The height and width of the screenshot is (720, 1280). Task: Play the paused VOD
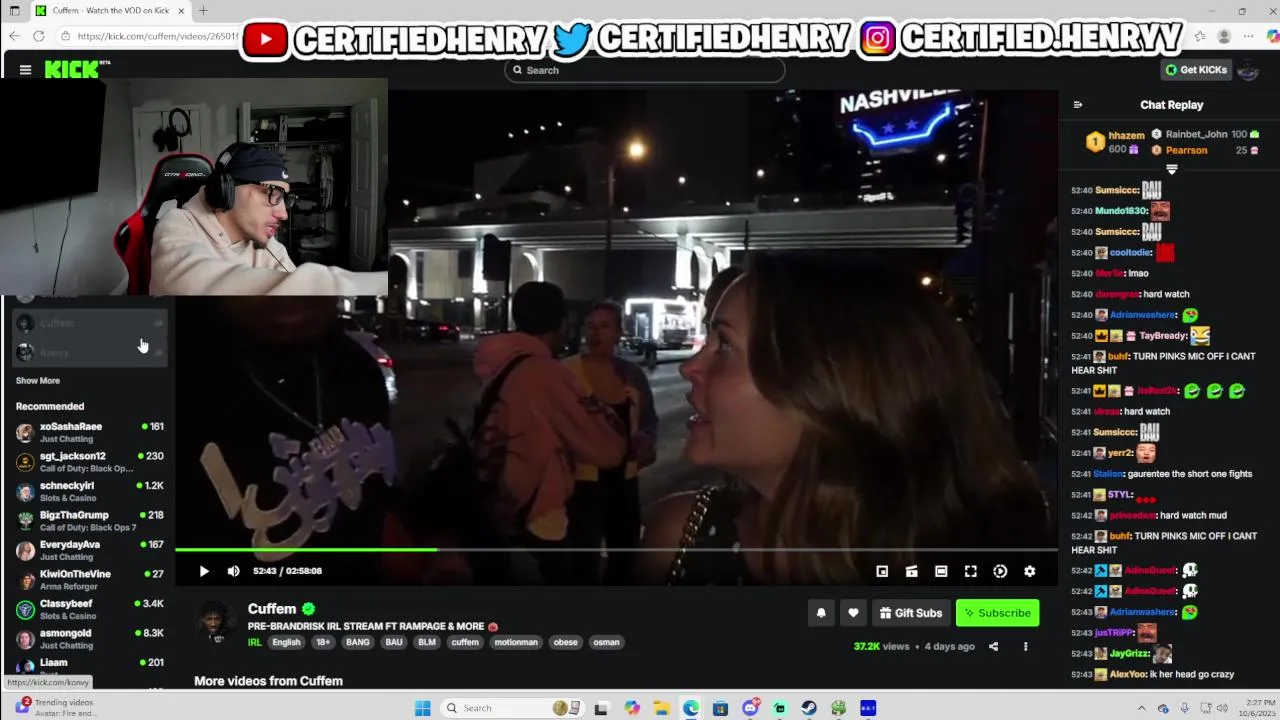[x=204, y=571]
